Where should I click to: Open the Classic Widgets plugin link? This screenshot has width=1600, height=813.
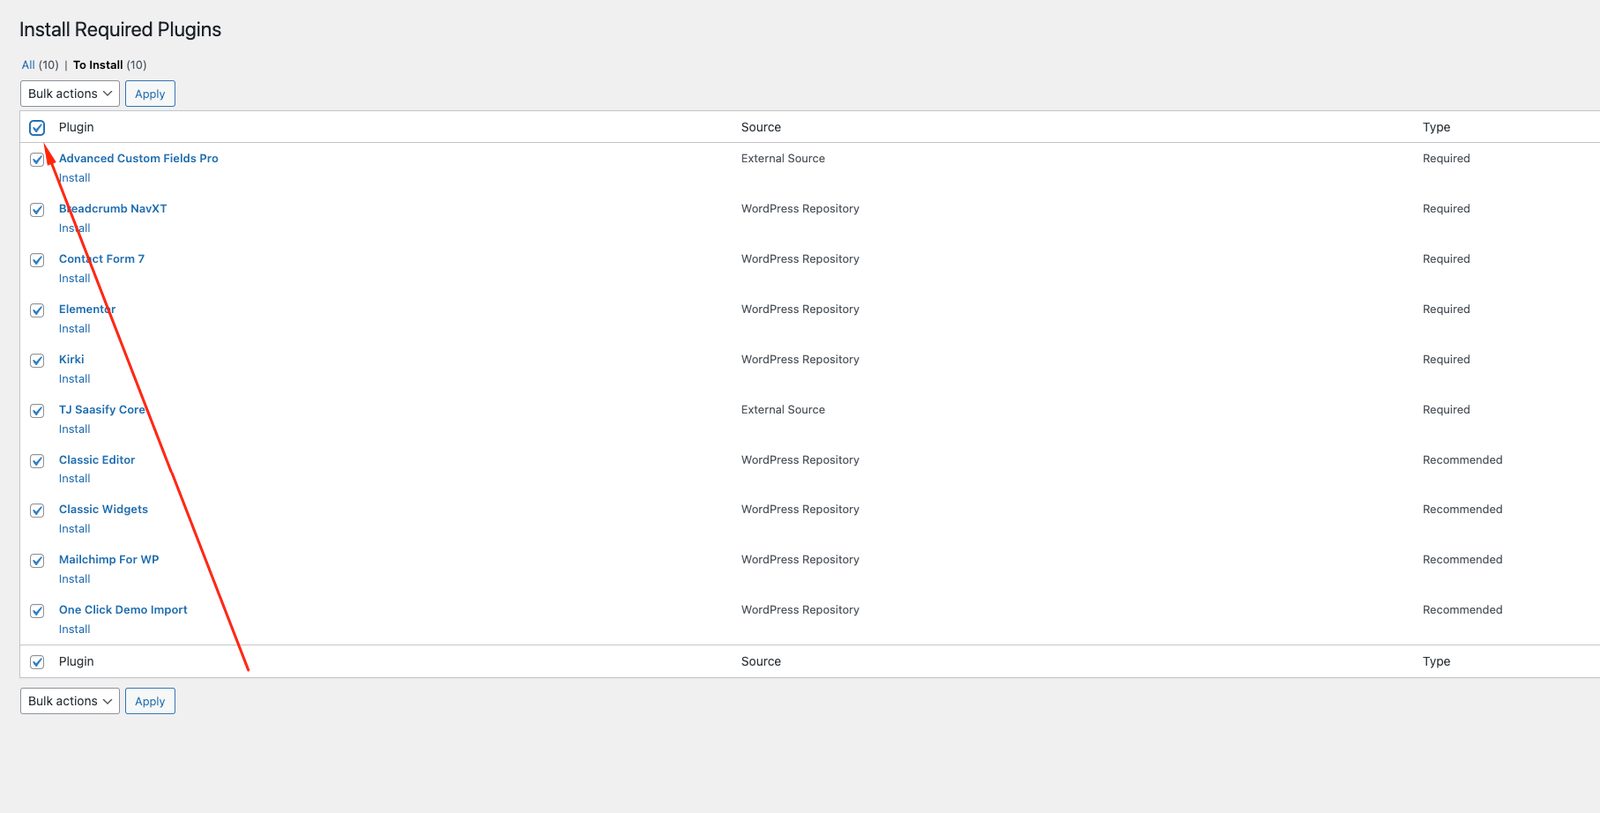coord(103,509)
